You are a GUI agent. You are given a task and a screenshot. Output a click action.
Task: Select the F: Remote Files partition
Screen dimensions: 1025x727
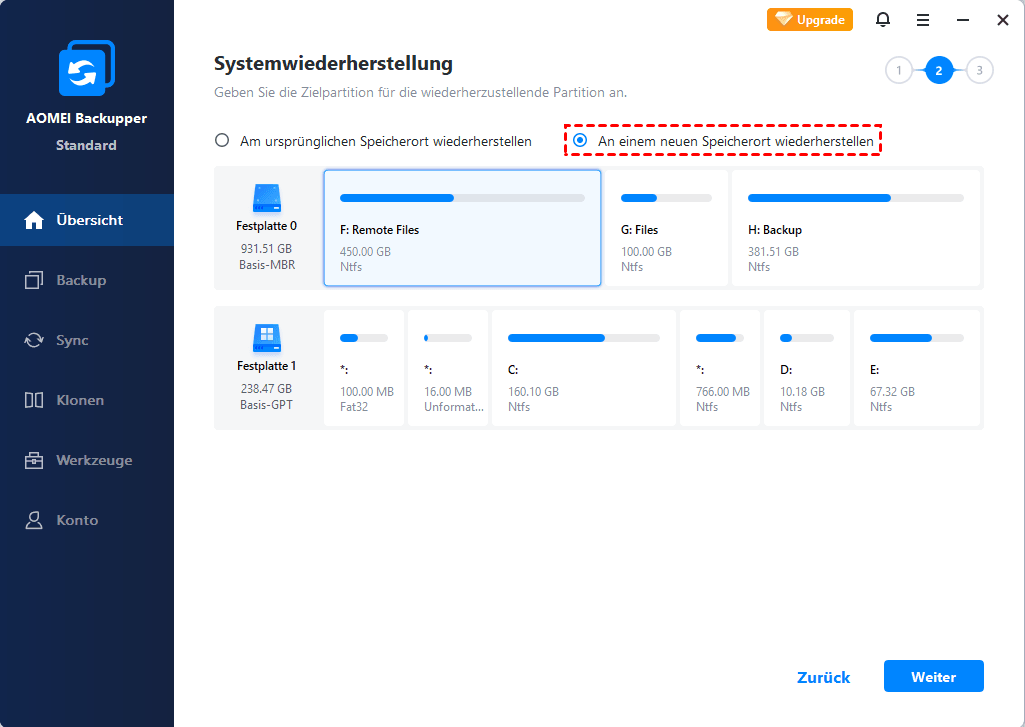click(x=462, y=228)
